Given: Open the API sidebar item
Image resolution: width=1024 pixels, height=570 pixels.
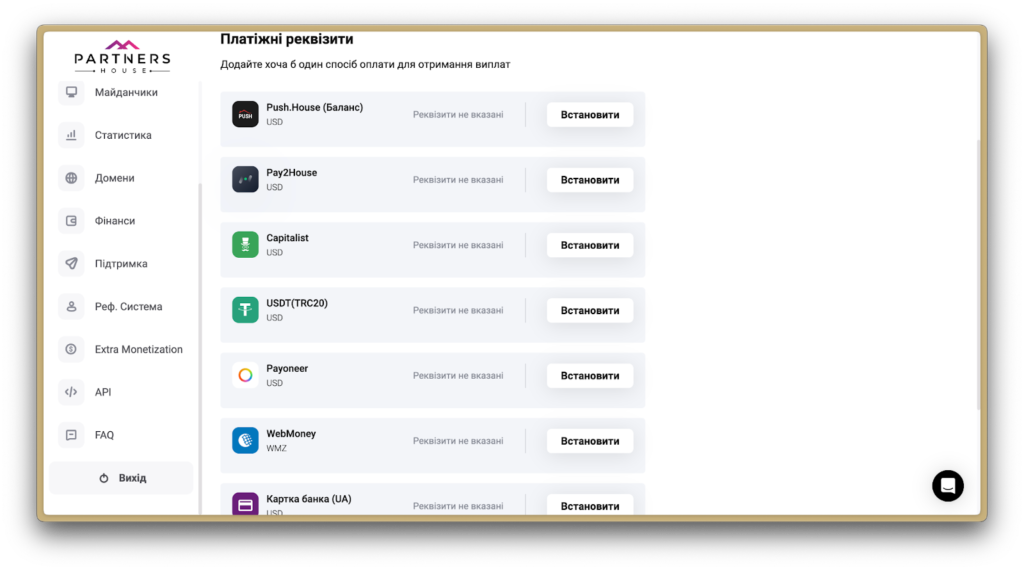Looking at the screenshot, I should pos(103,392).
